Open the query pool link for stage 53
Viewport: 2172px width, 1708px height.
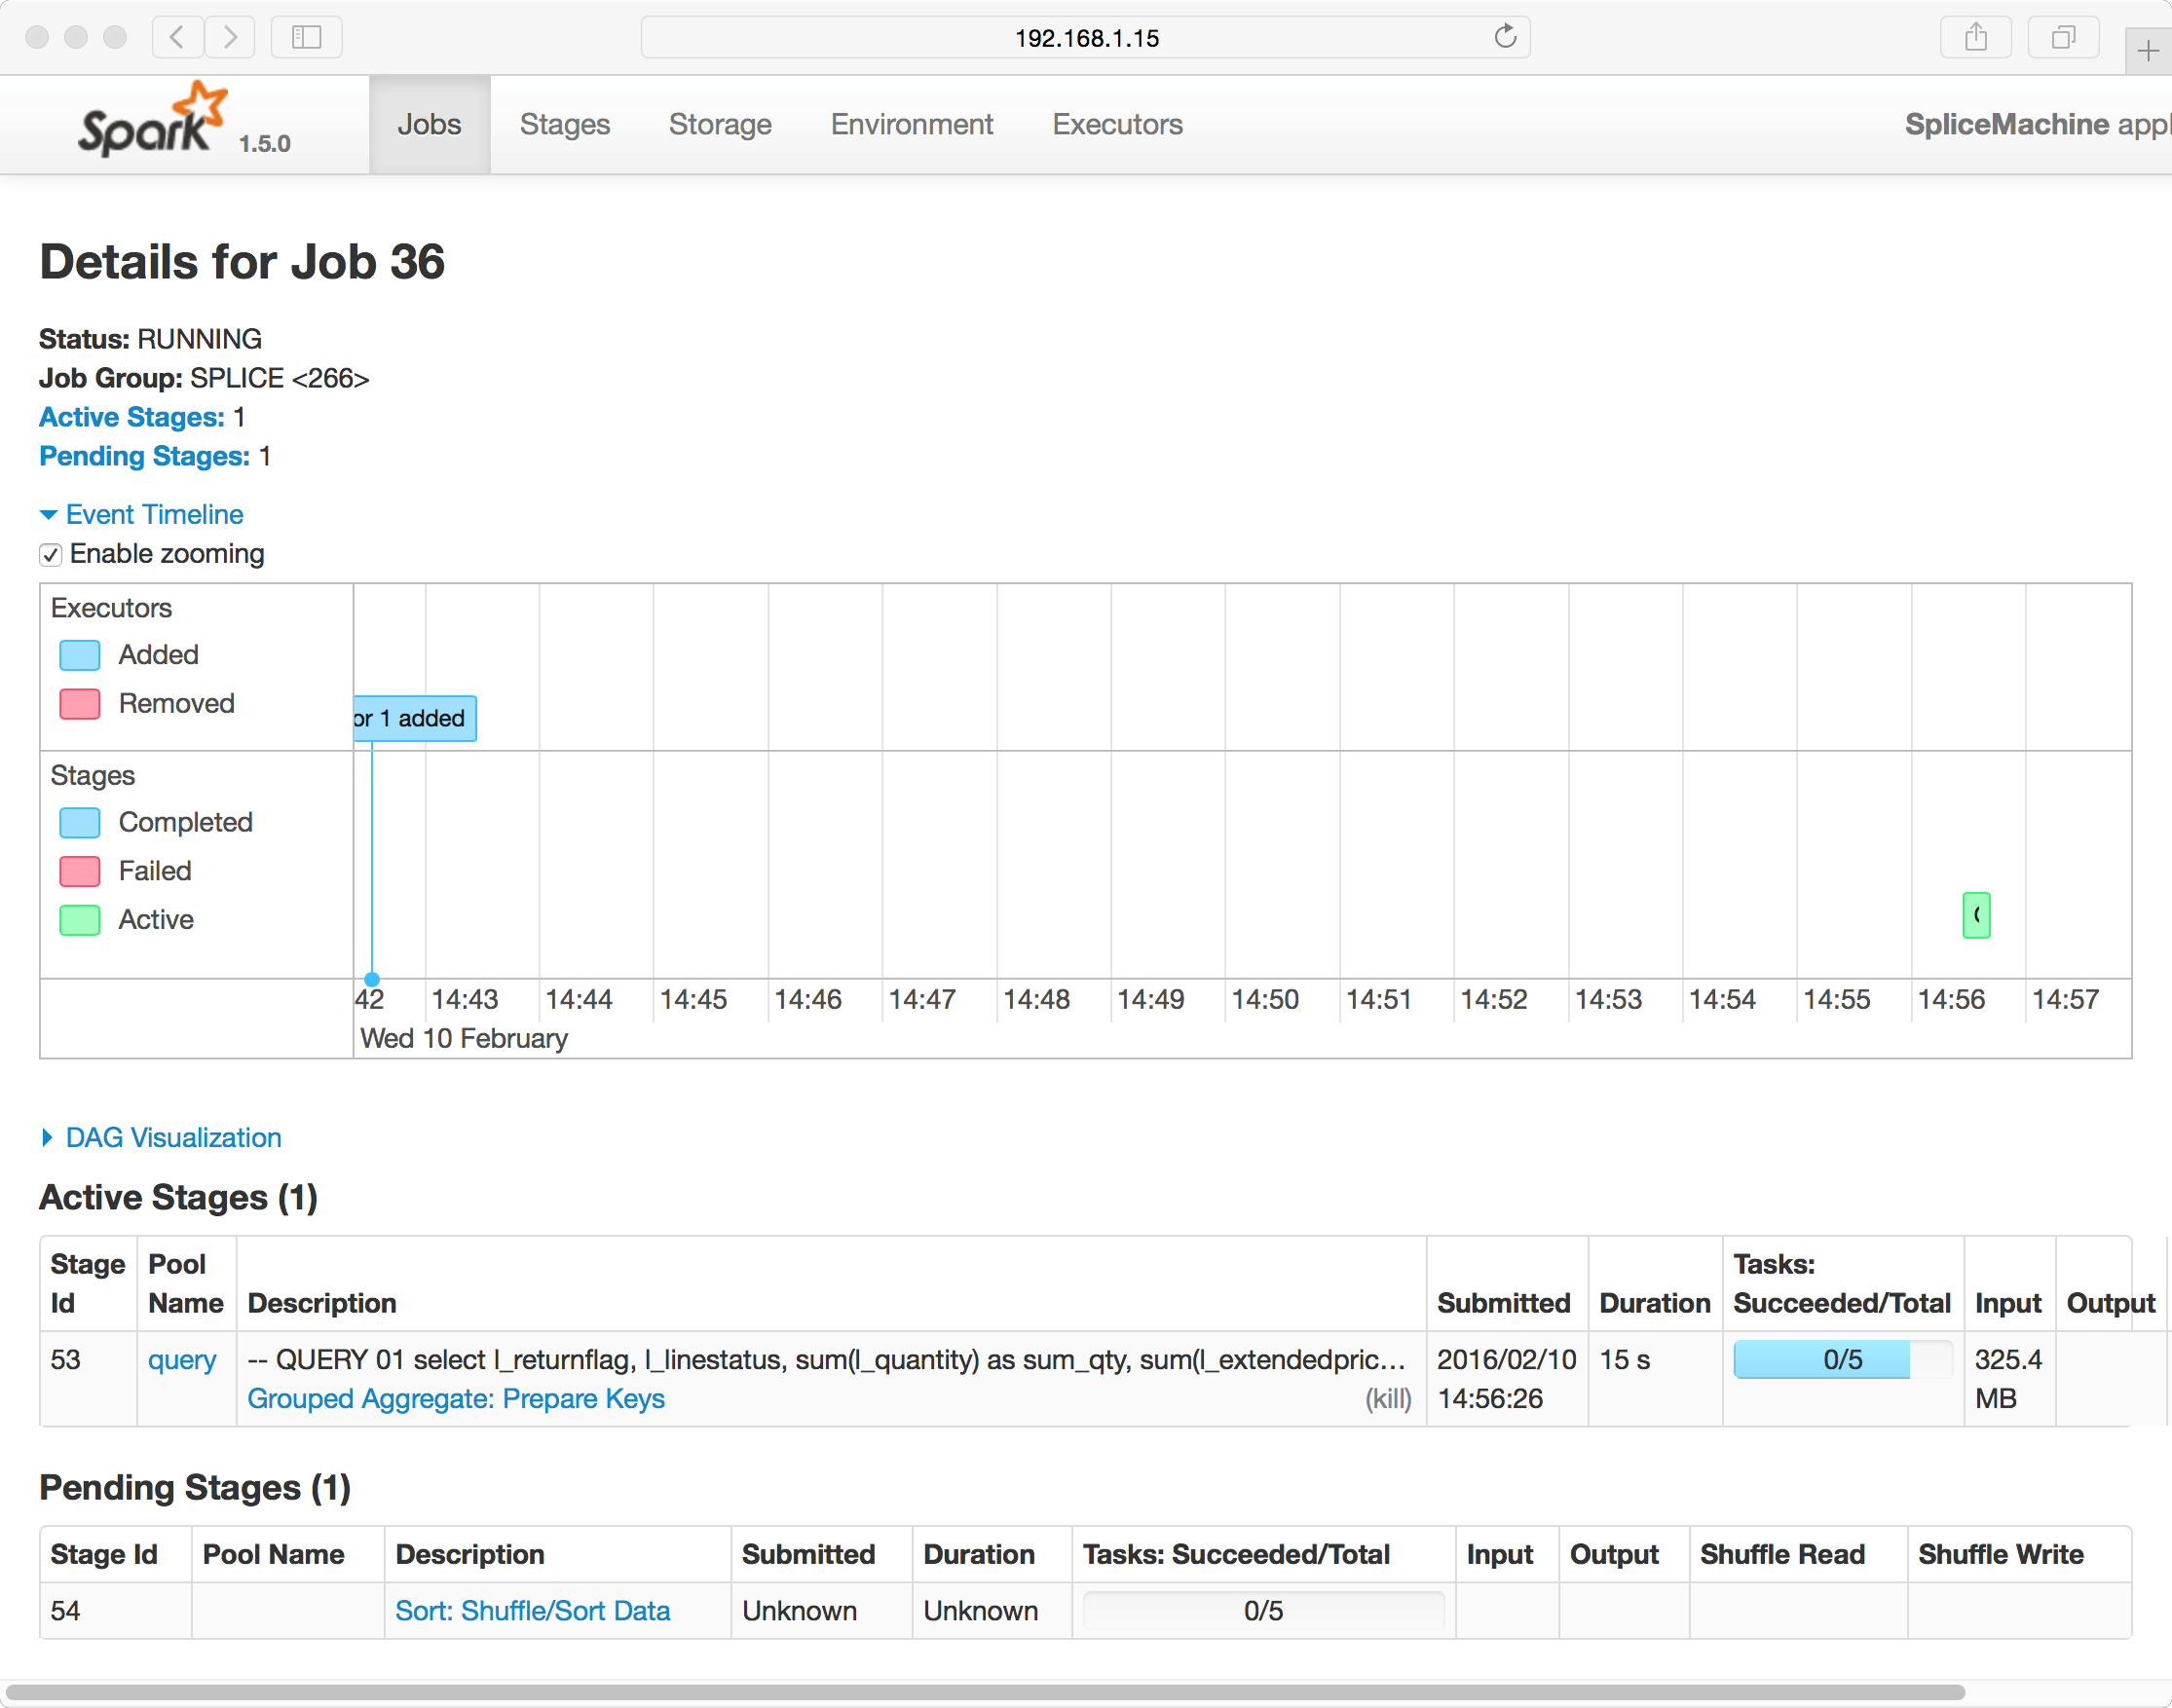pos(182,1360)
